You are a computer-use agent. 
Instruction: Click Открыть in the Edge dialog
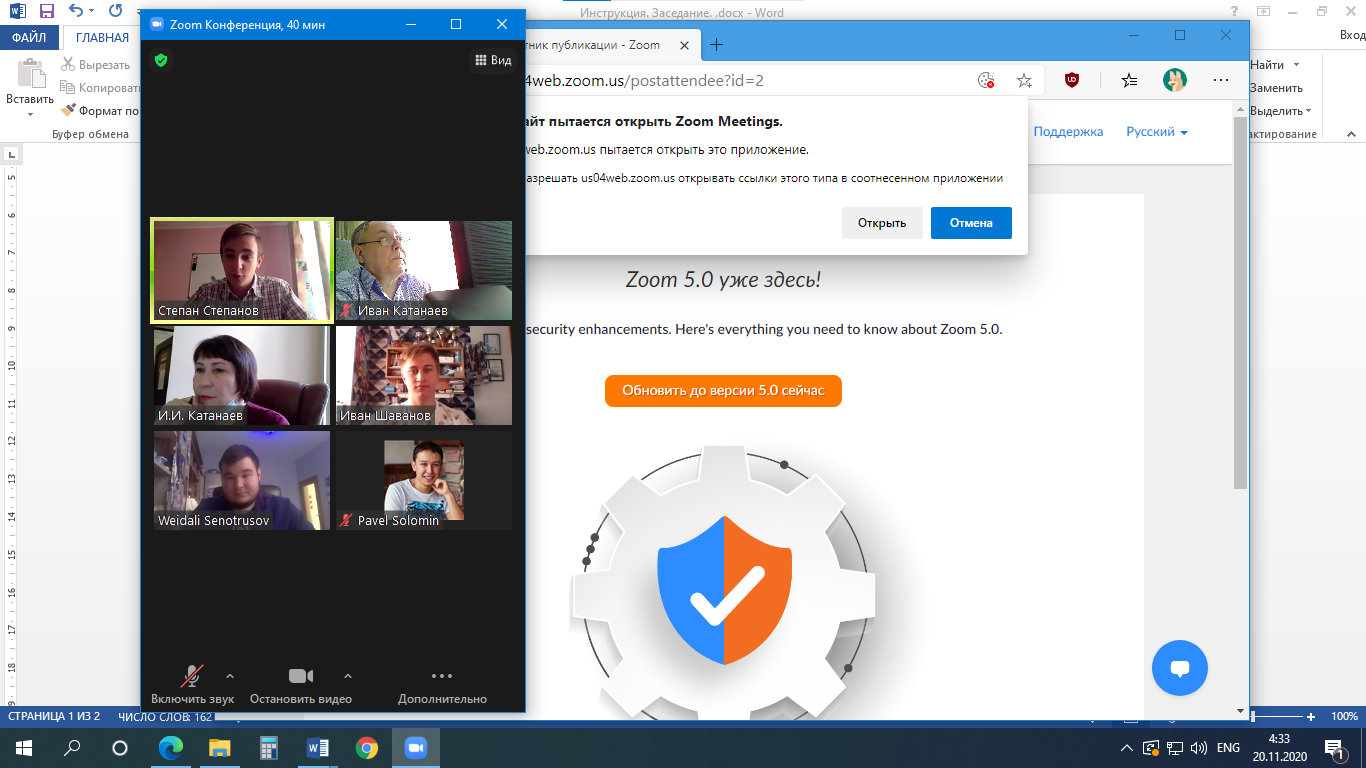[882, 223]
